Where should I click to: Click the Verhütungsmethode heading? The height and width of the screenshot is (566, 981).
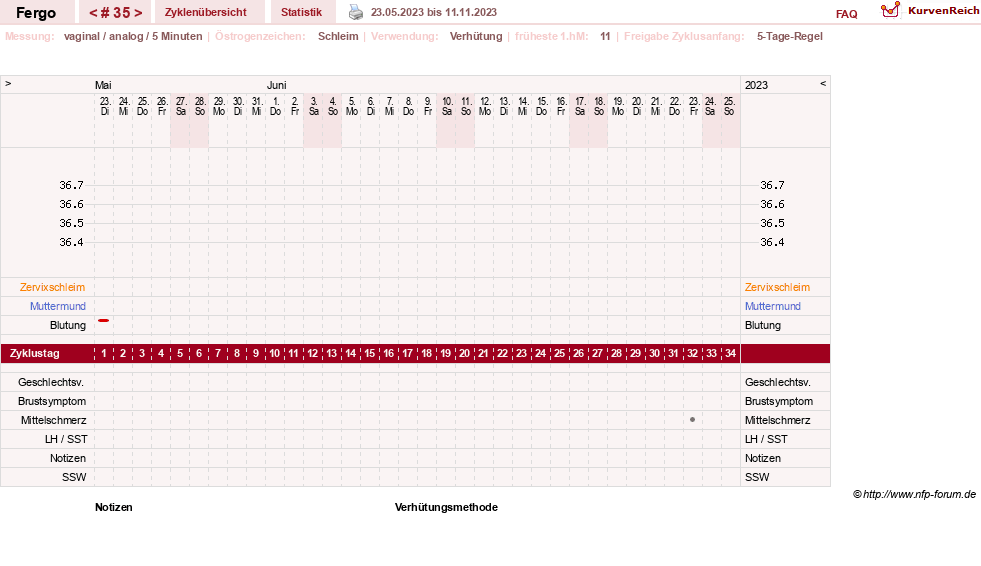click(x=446, y=507)
